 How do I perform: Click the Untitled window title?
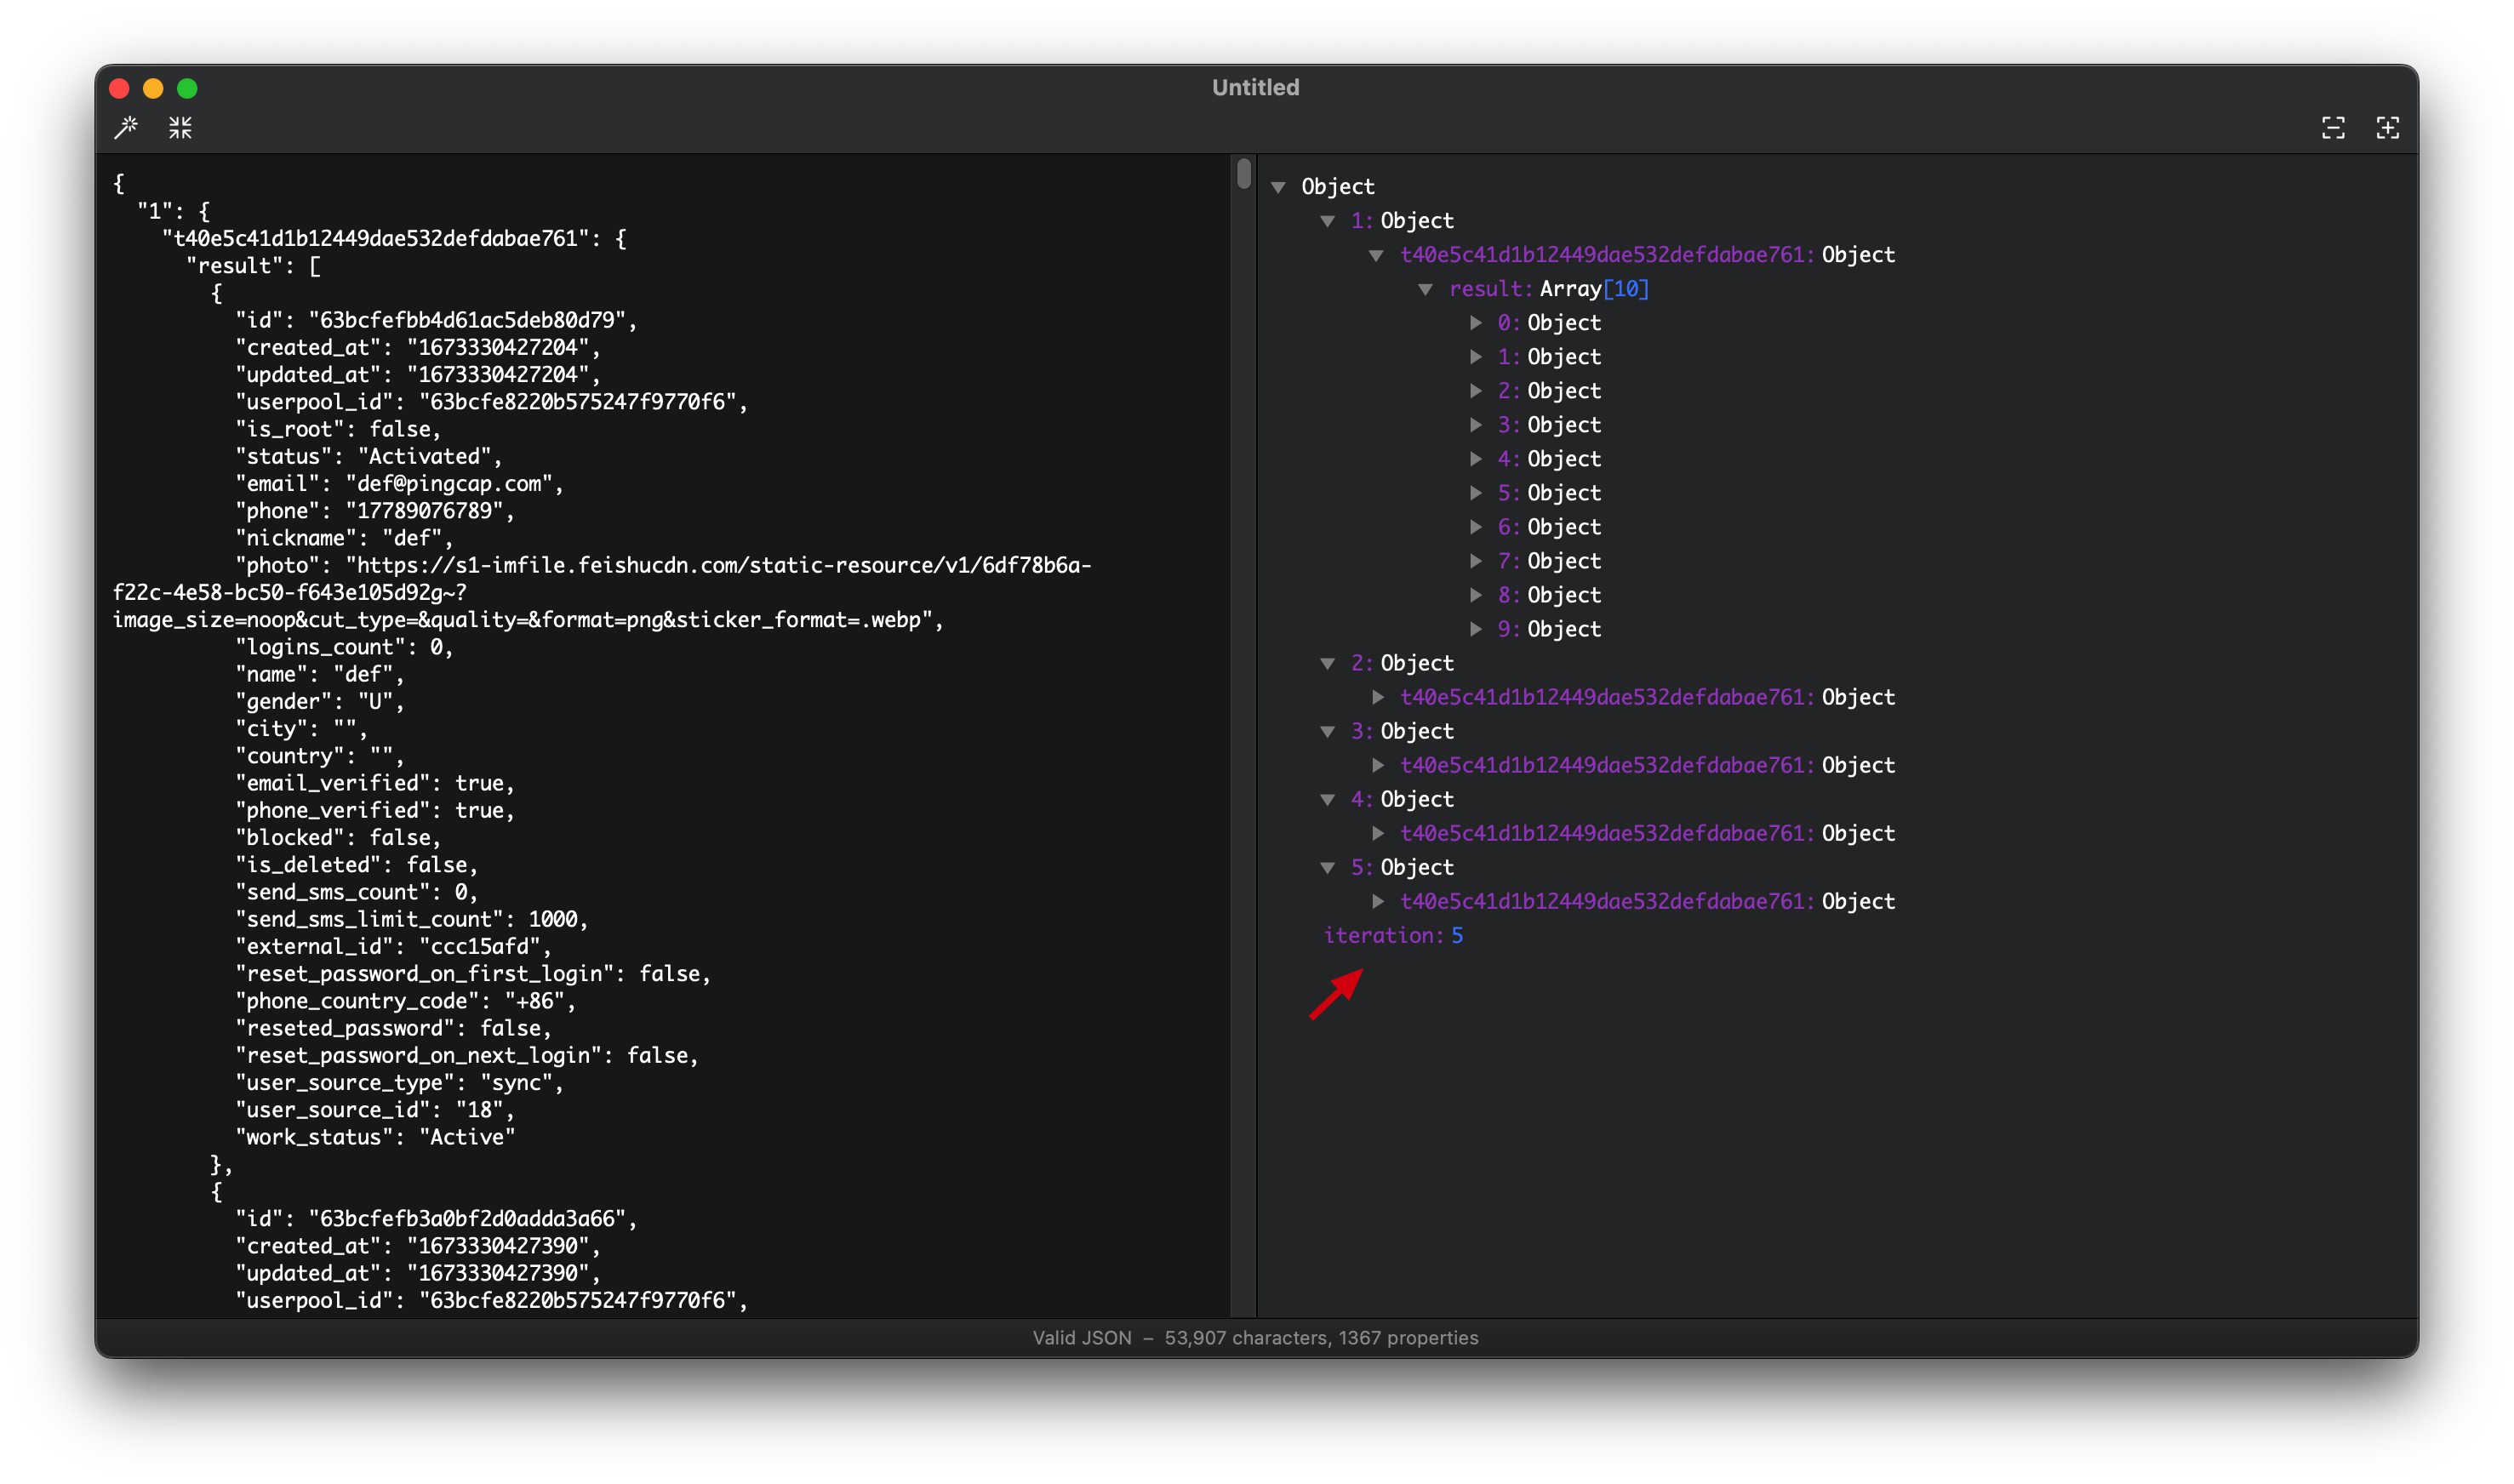tap(1255, 87)
